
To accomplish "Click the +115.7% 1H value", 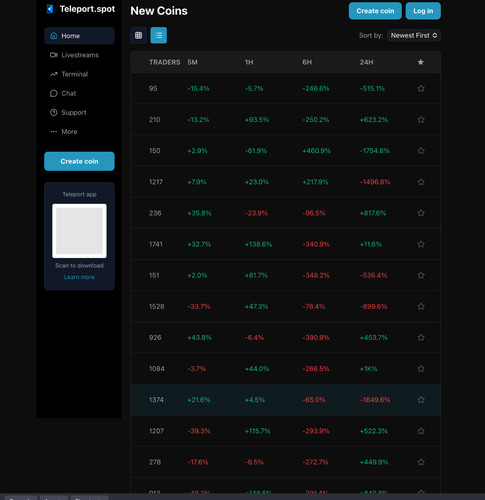I will (x=258, y=431).
